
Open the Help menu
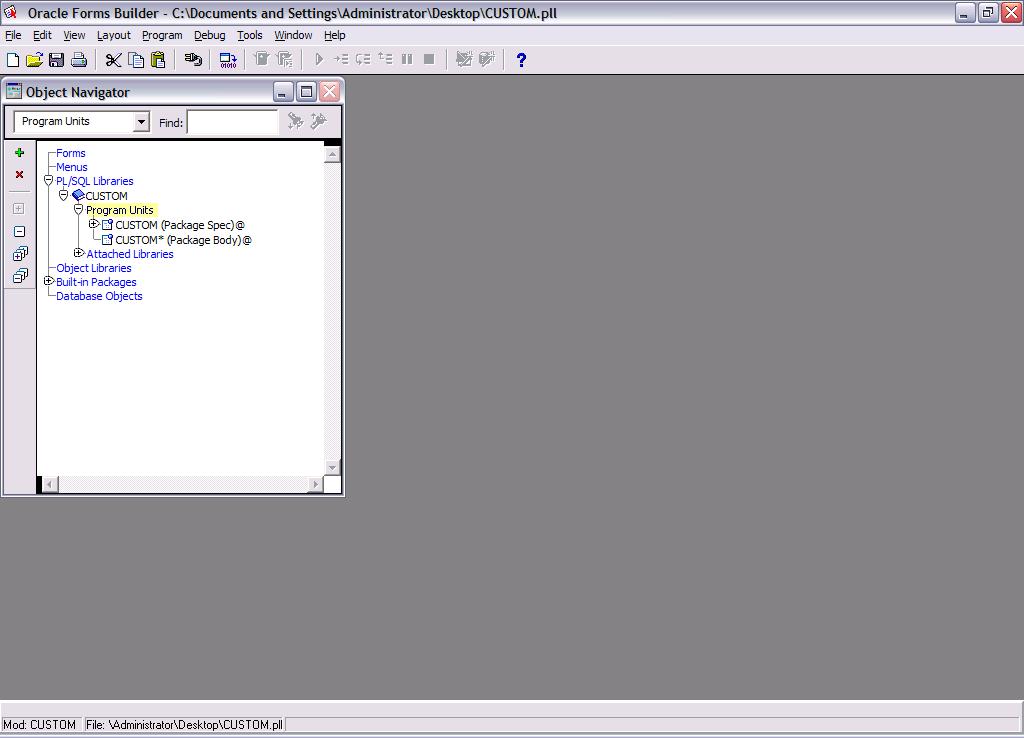[334, 35]
